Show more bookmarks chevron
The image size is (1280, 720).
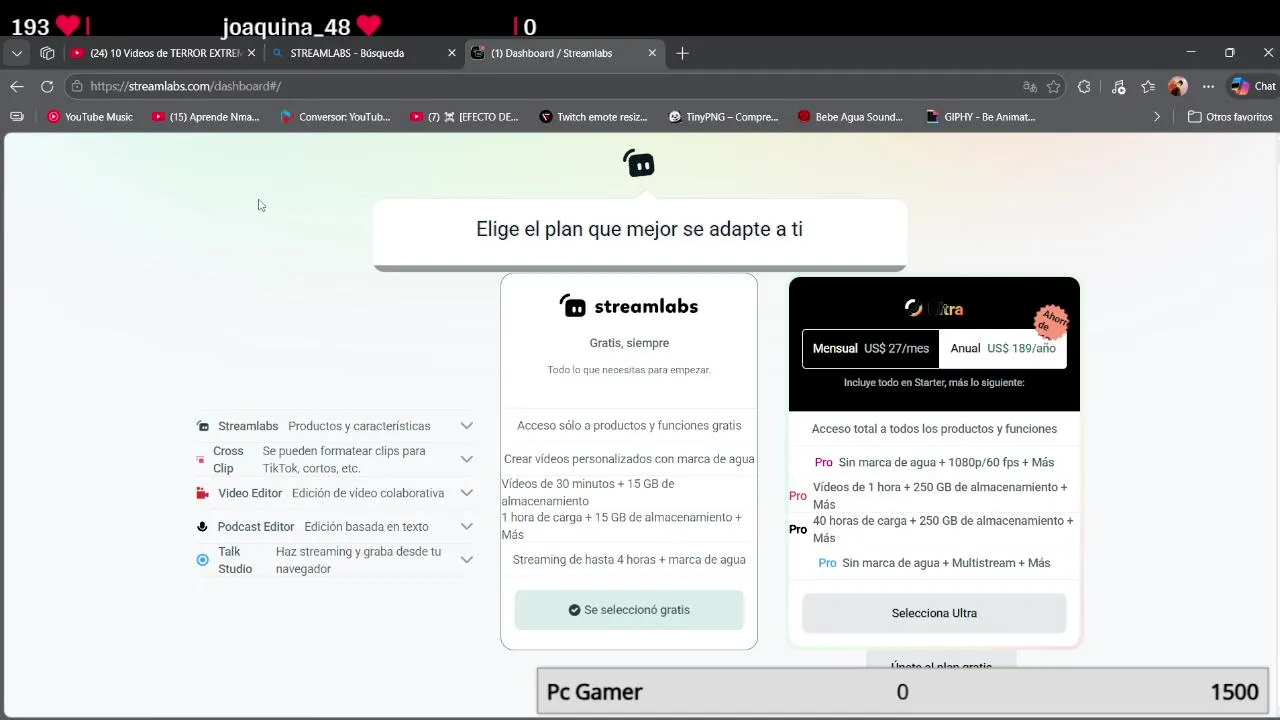[1157, 117]
